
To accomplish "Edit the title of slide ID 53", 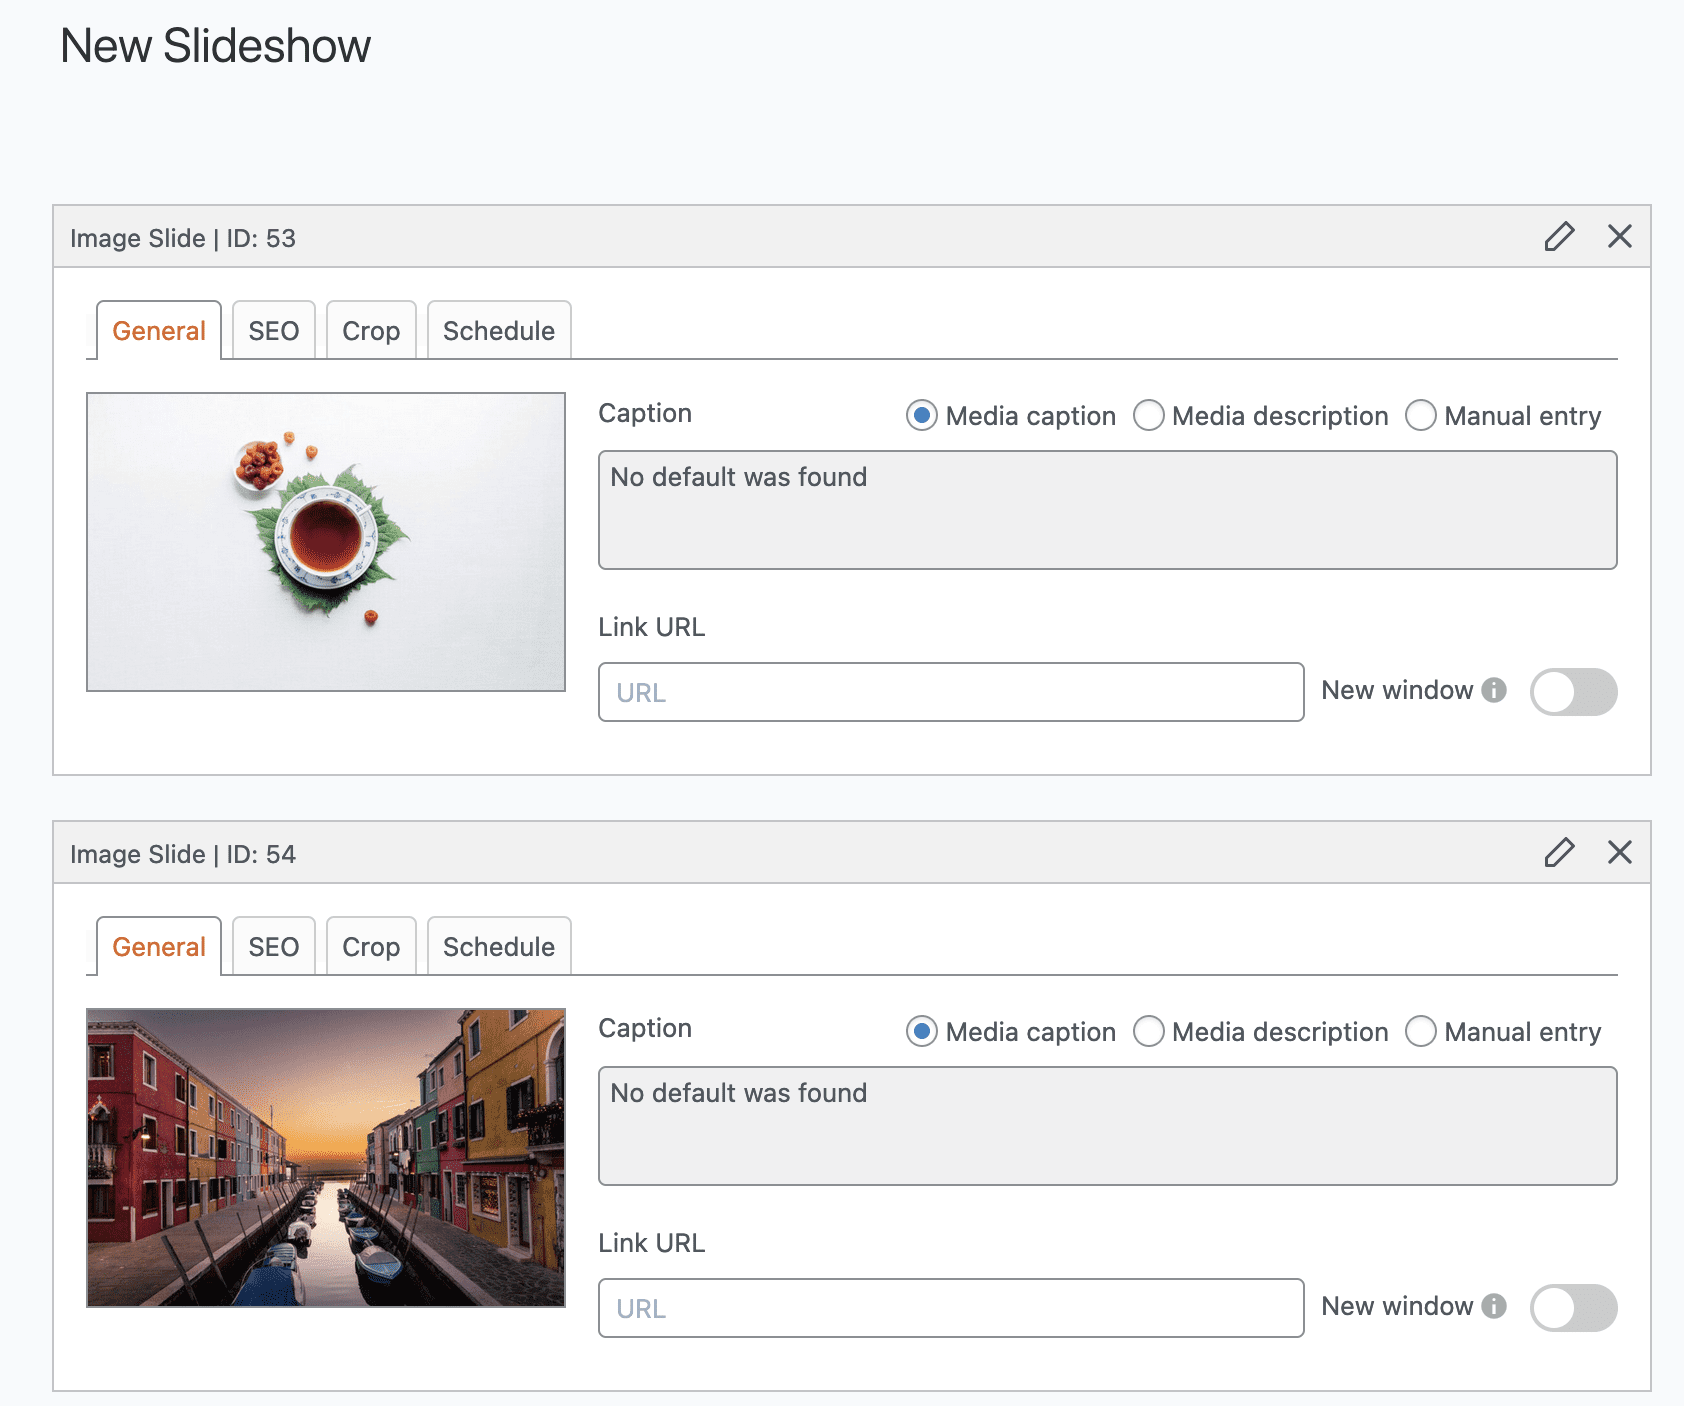I will click(1560, 237).
